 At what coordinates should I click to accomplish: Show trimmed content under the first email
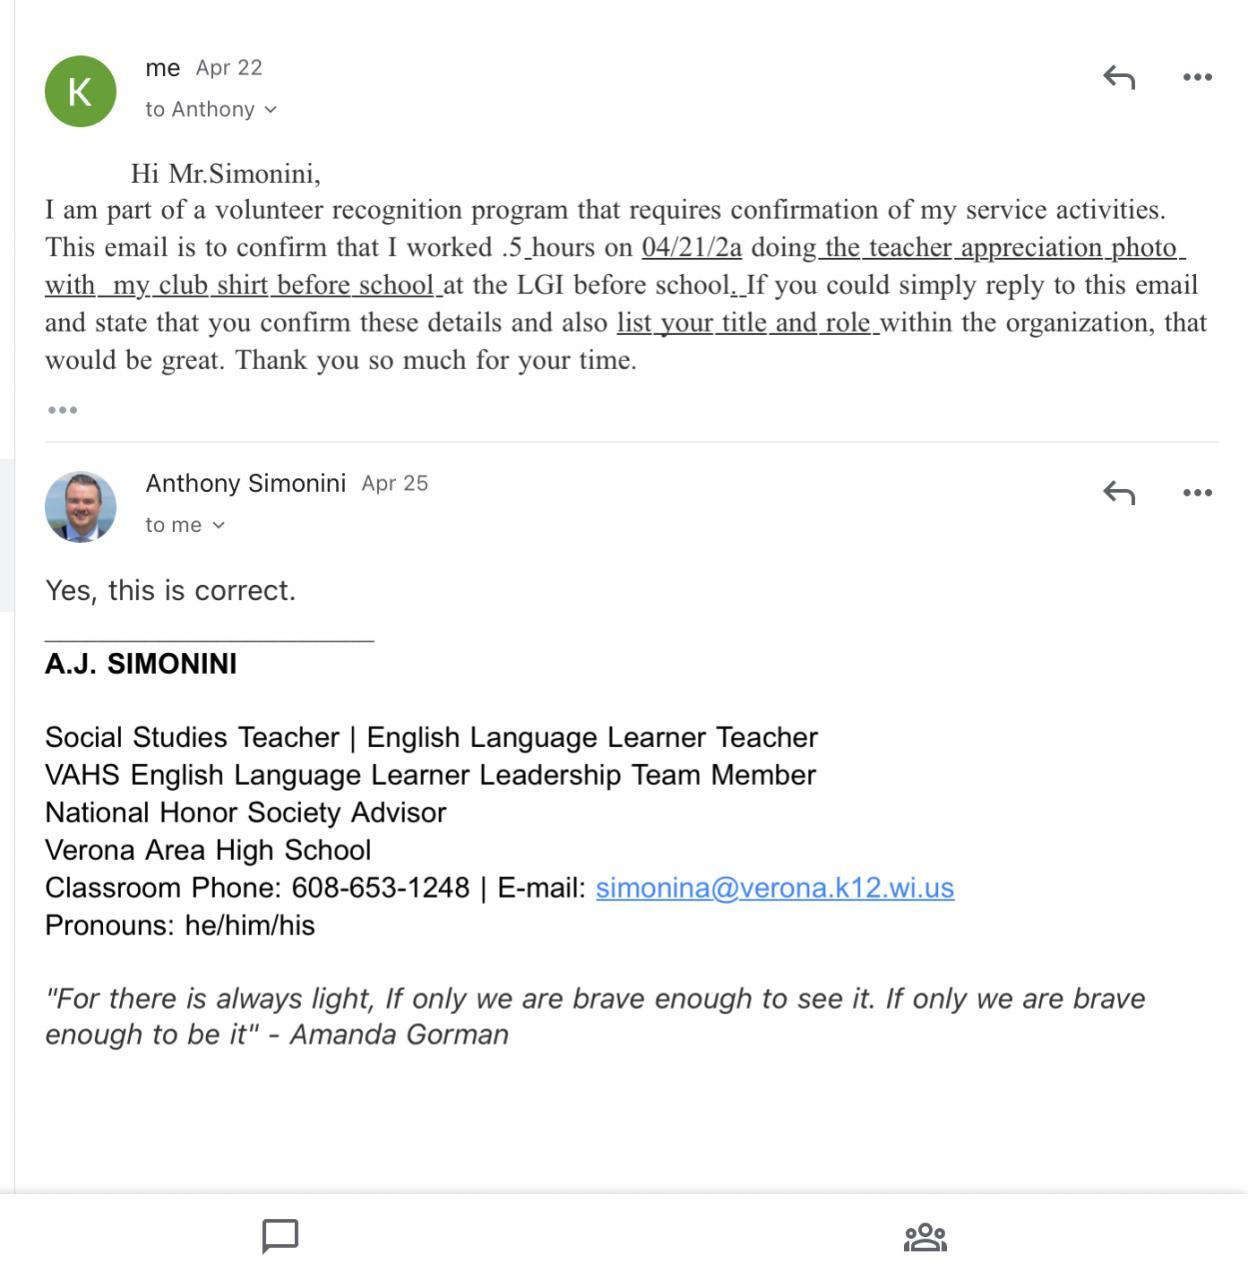click(x=62, y=410)
